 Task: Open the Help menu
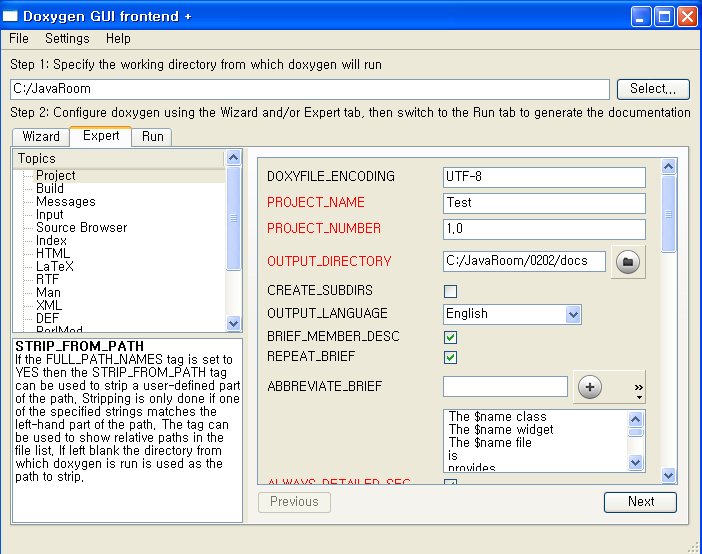click(118, 39)
